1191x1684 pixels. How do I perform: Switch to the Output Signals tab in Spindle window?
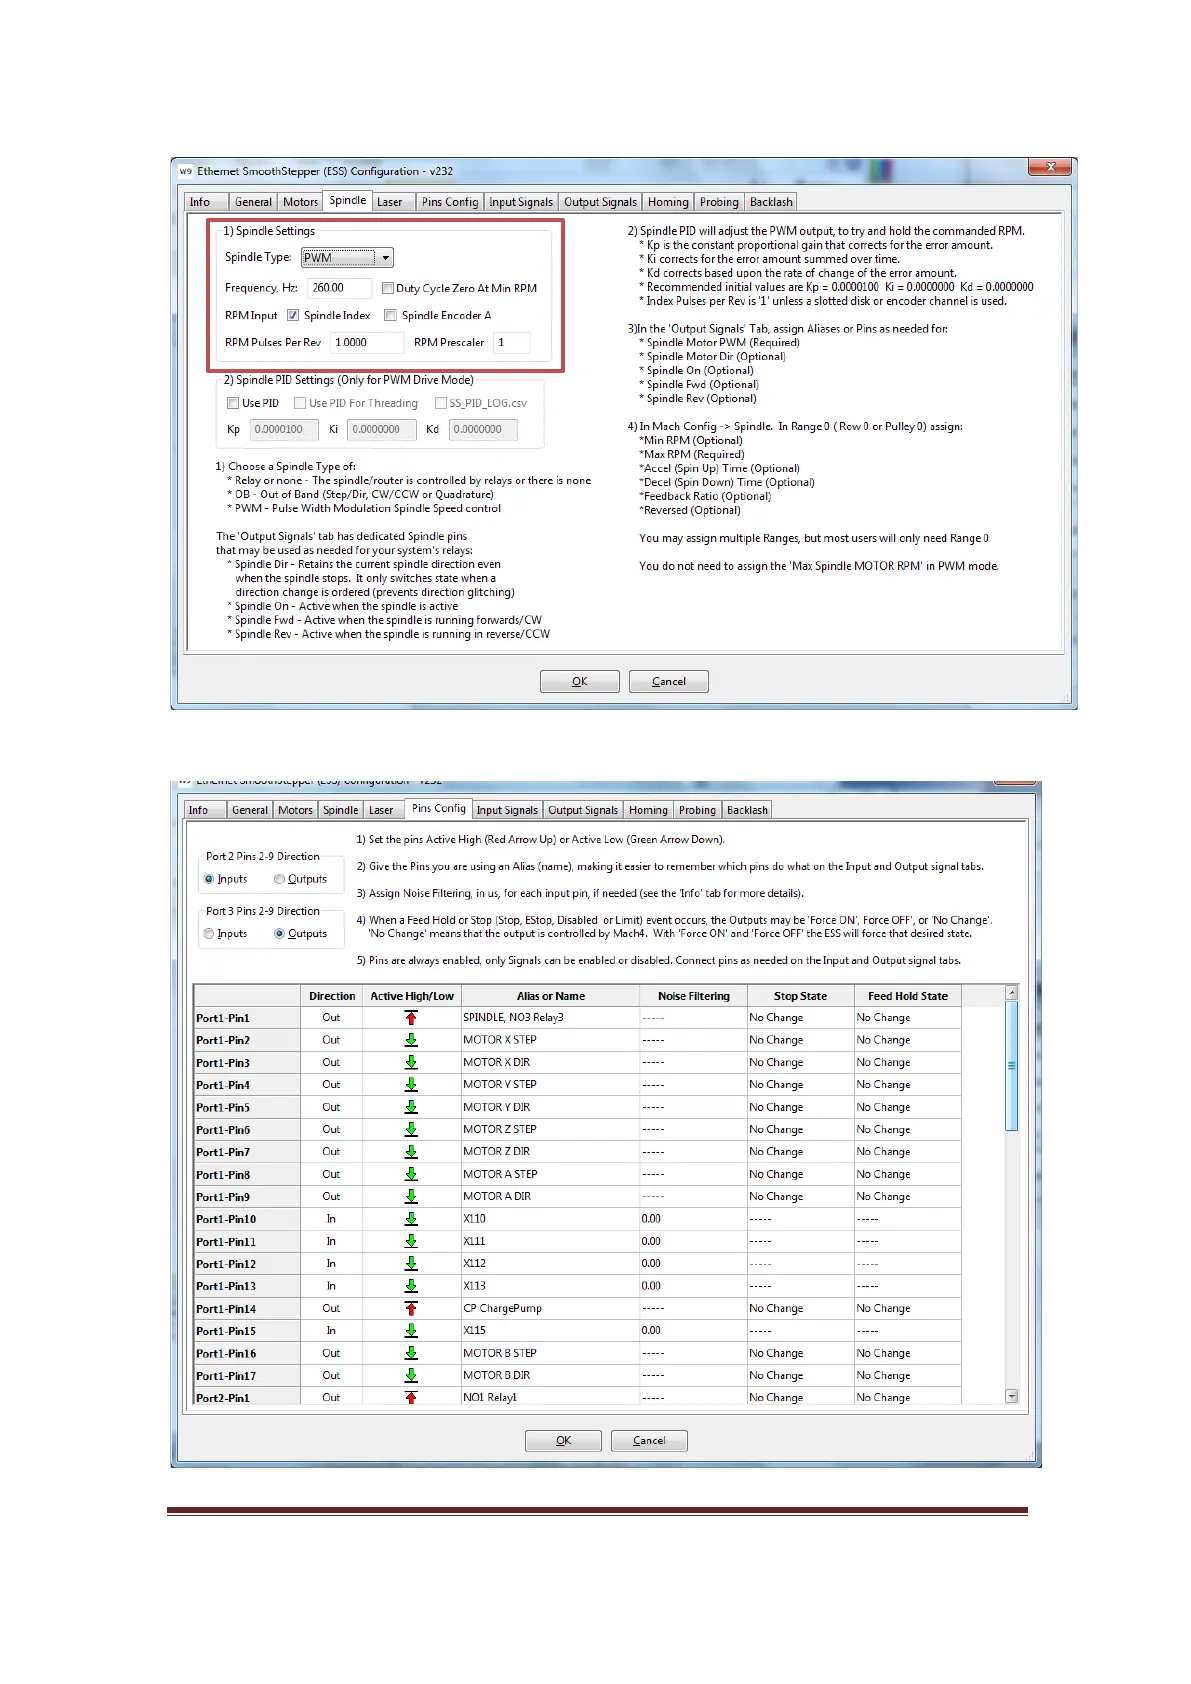600,202
